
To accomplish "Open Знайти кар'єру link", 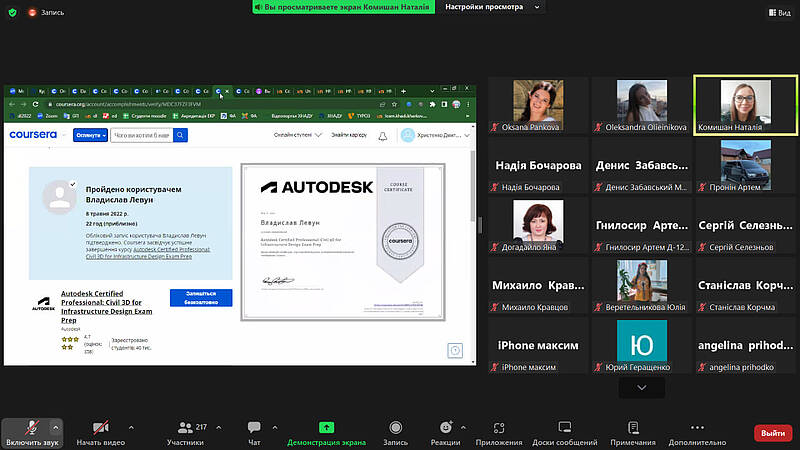I will click(x=349, y=135).
